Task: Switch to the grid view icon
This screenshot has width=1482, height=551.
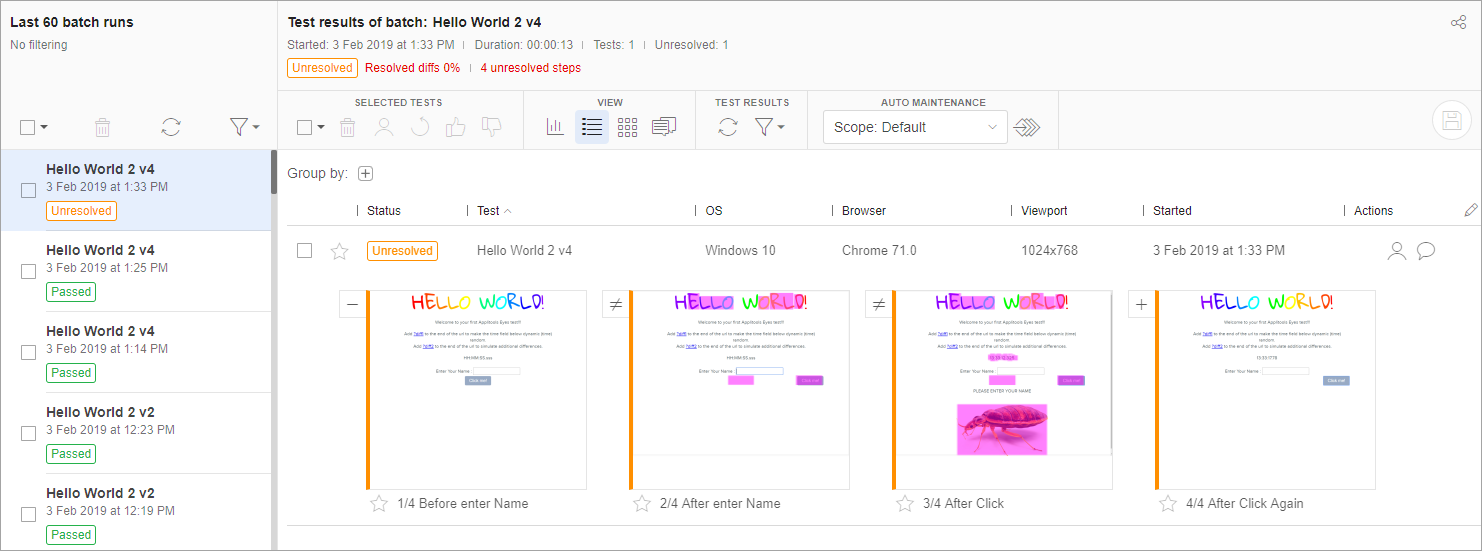Action: coord(627,127)
